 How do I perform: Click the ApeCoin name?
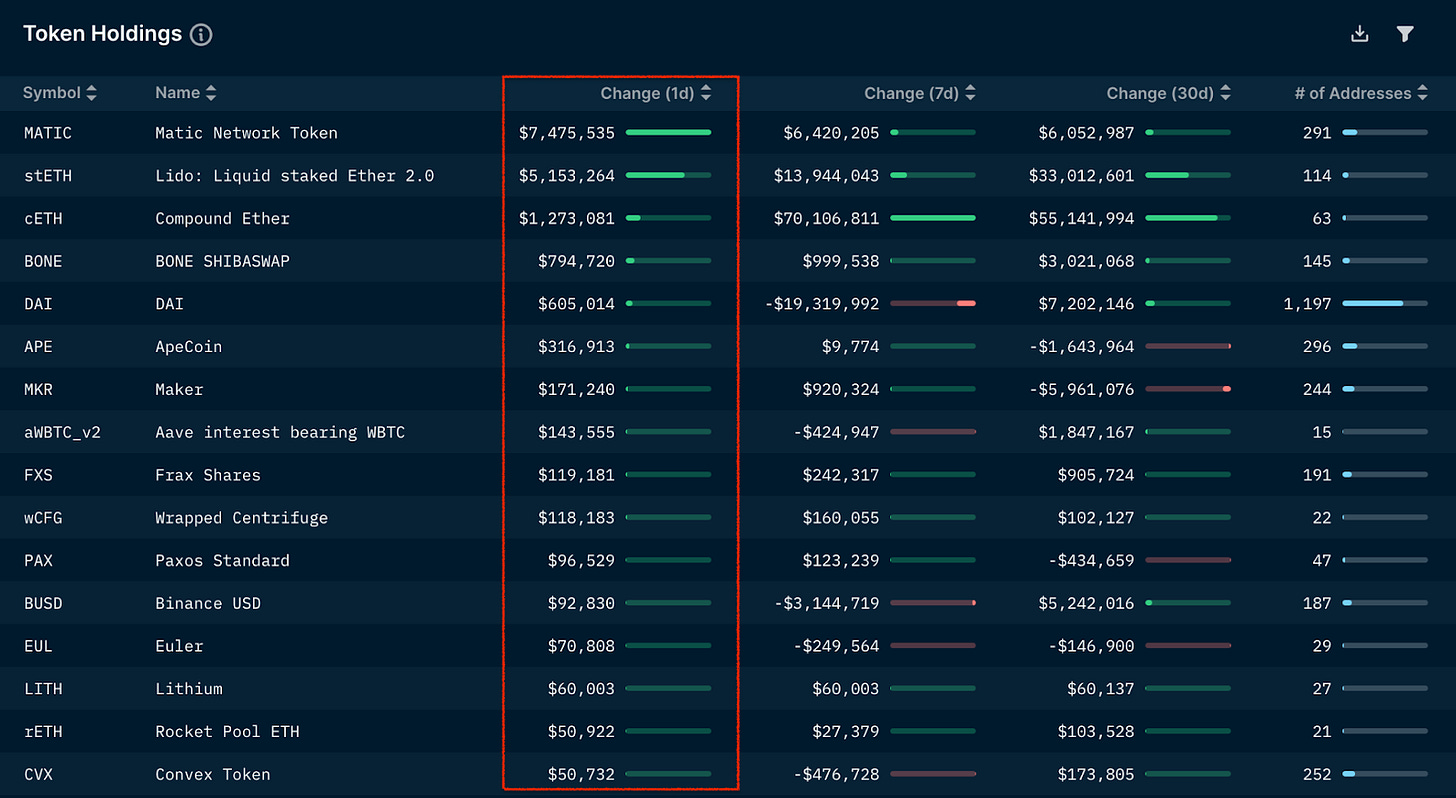[189, 347]
